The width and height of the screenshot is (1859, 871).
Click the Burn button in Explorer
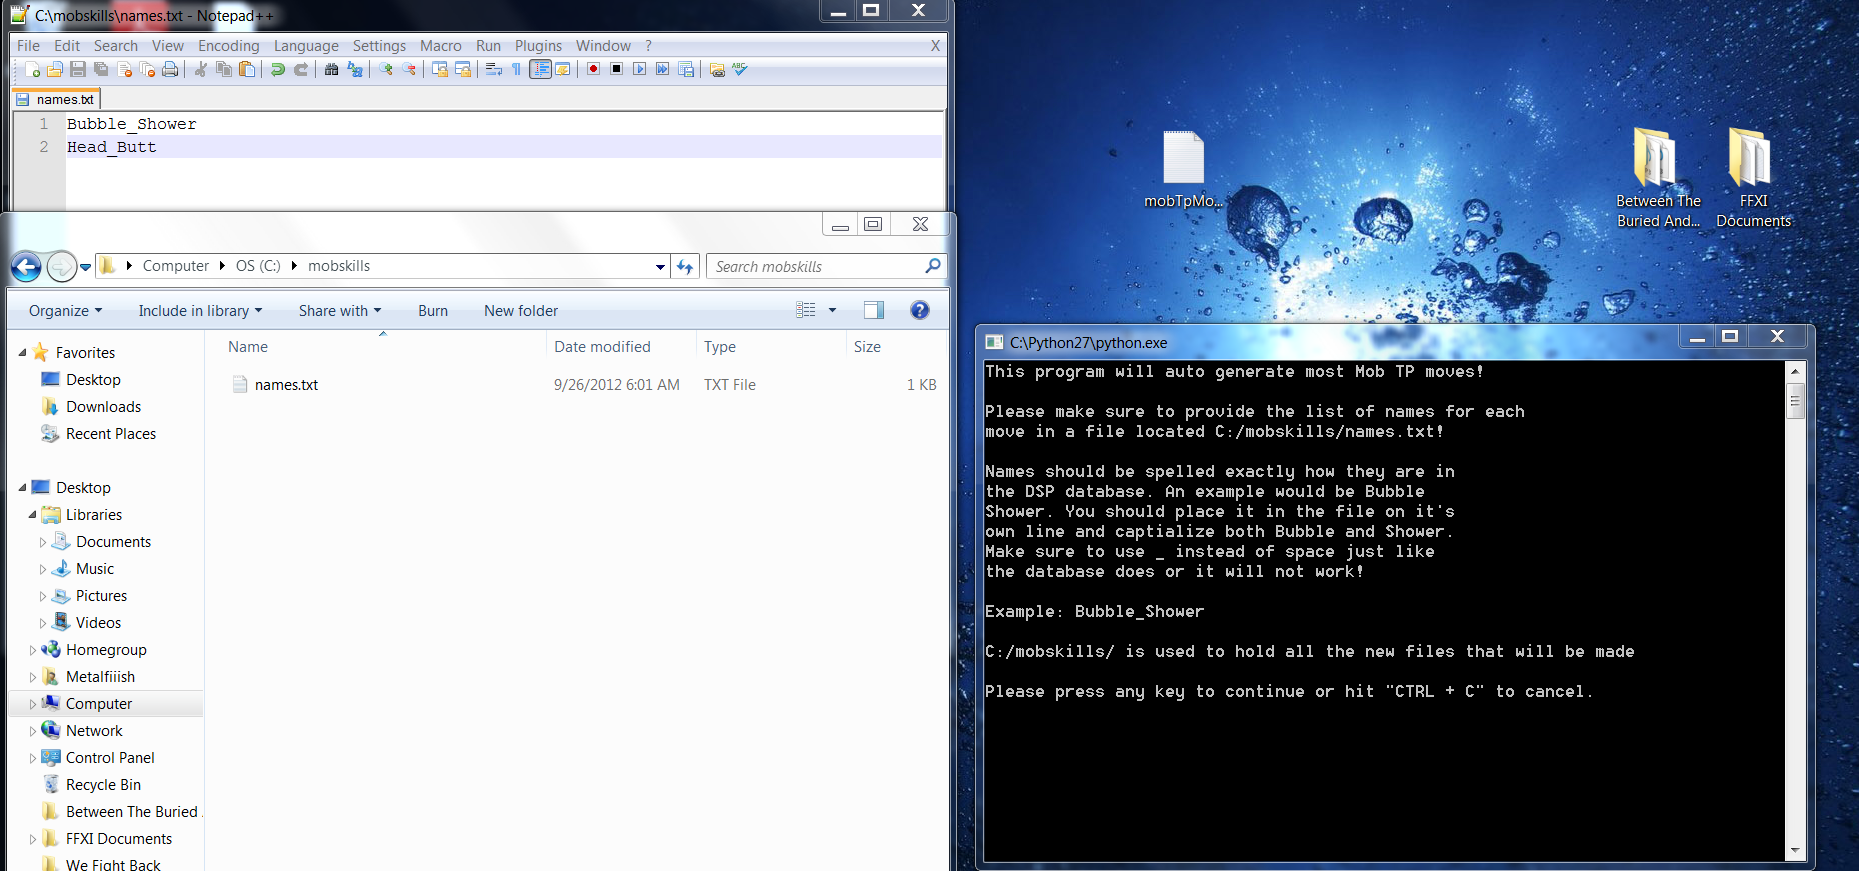click(433, 311)
